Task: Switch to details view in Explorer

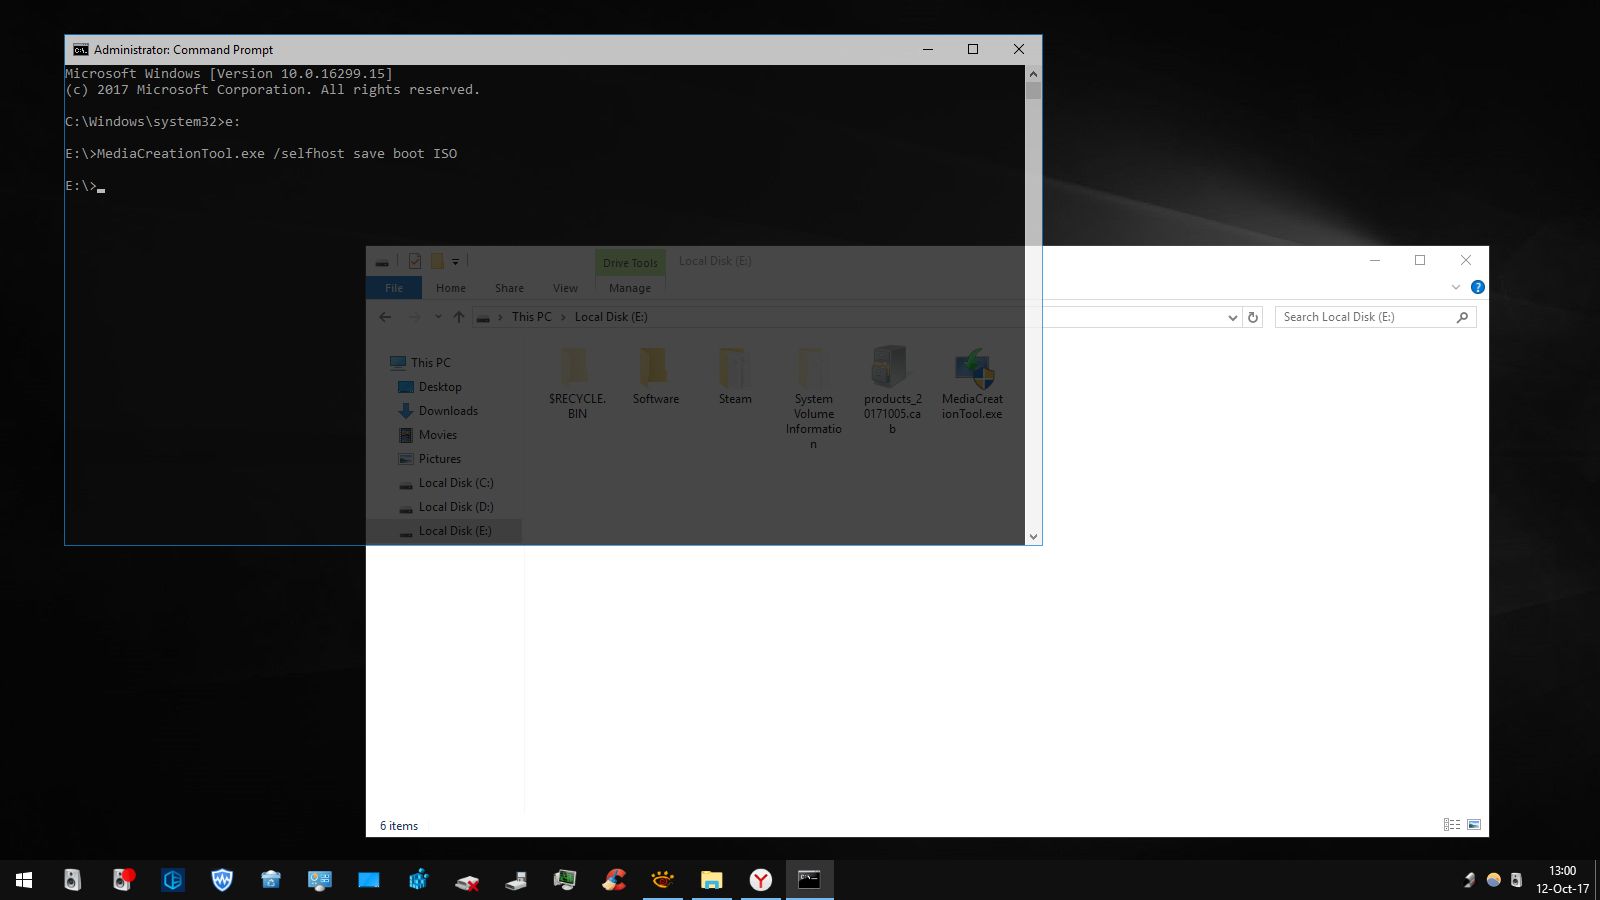Action: point(1451,825)
